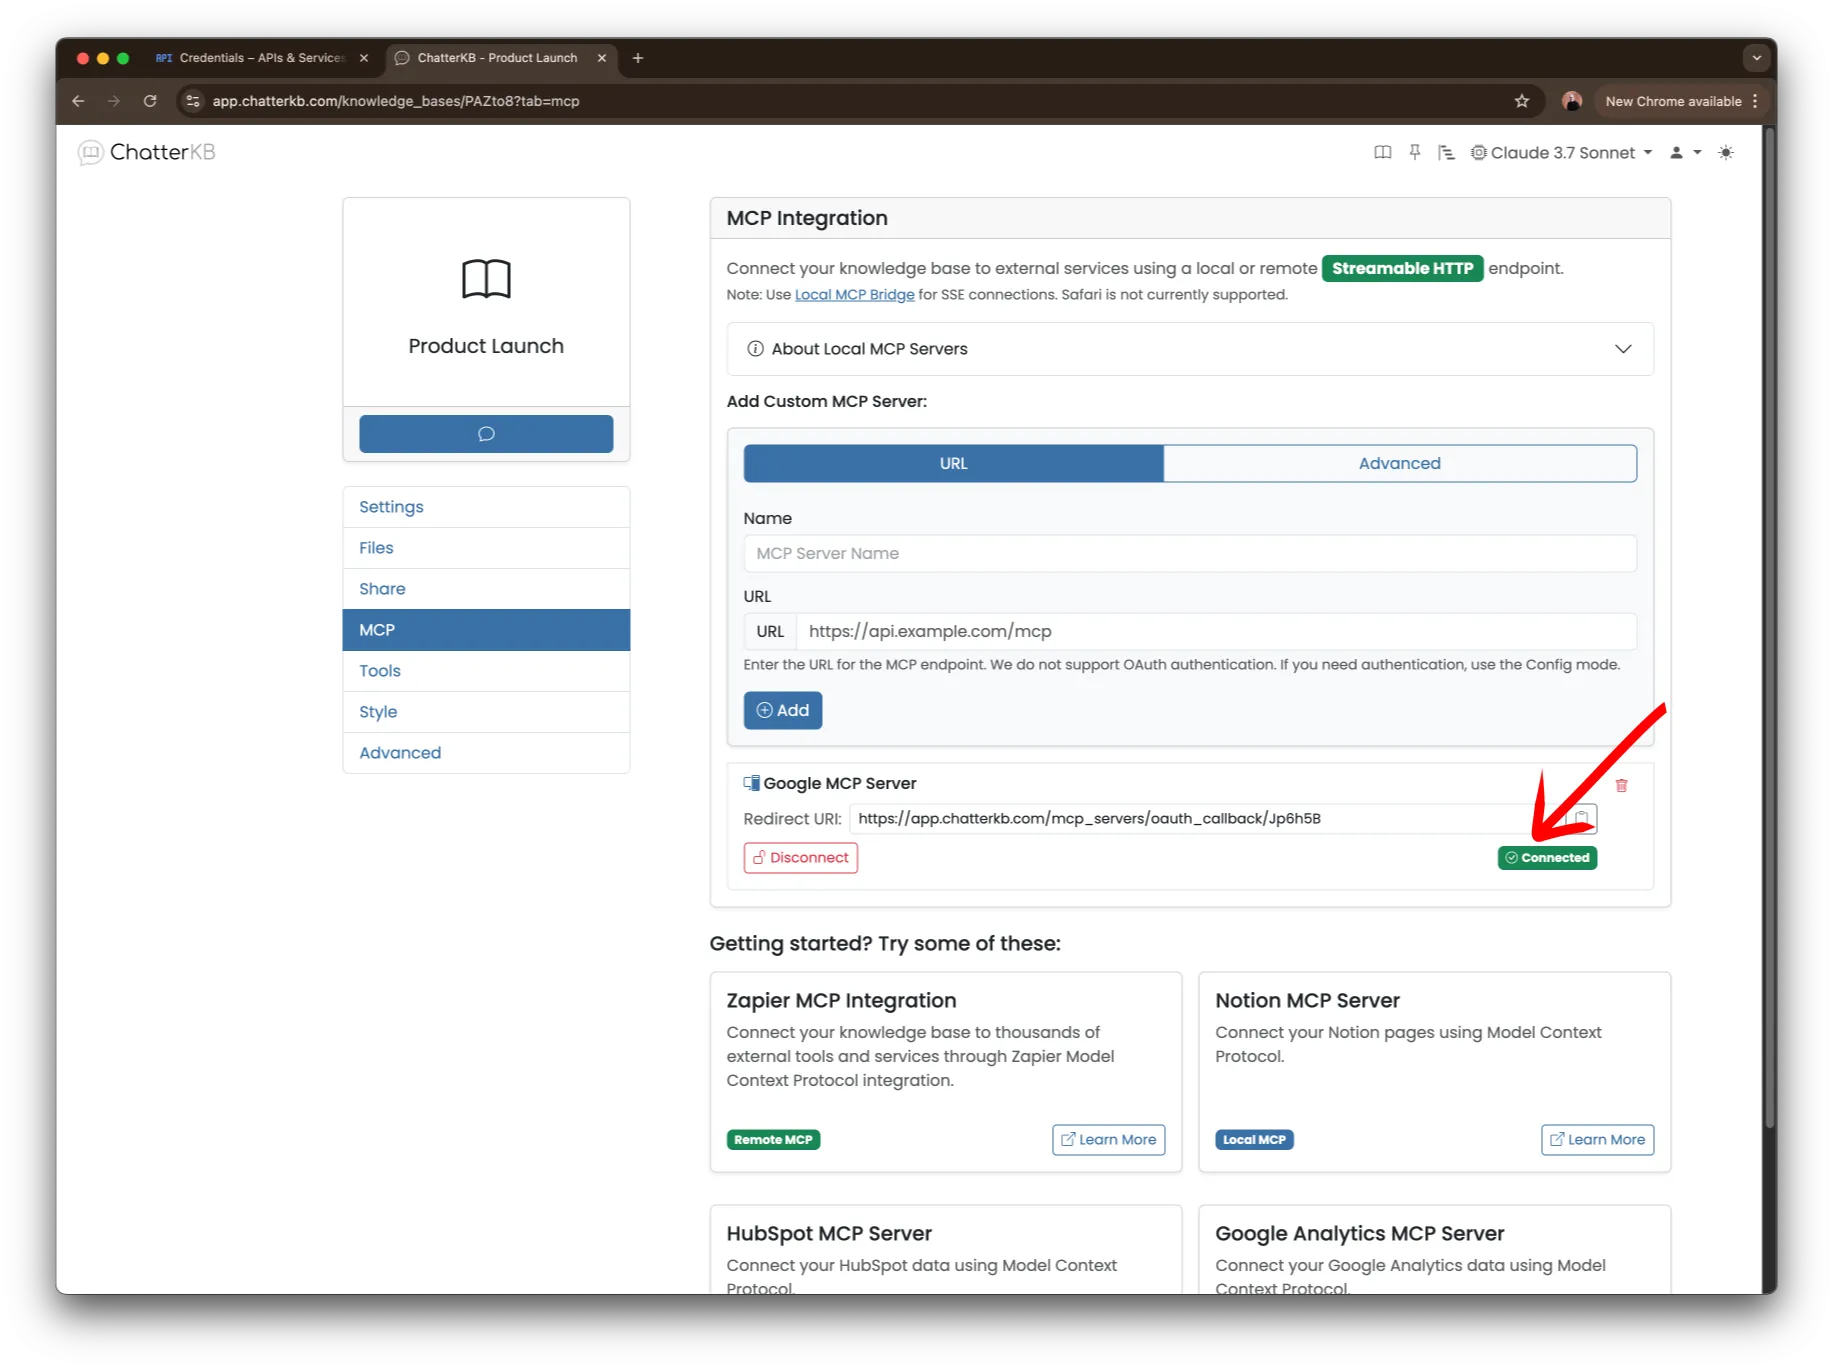Close the ChatterKB - Product Launch tab
Image resolution: width=1833 pixels, height=1368 pixels.
[x=602, y=58]
